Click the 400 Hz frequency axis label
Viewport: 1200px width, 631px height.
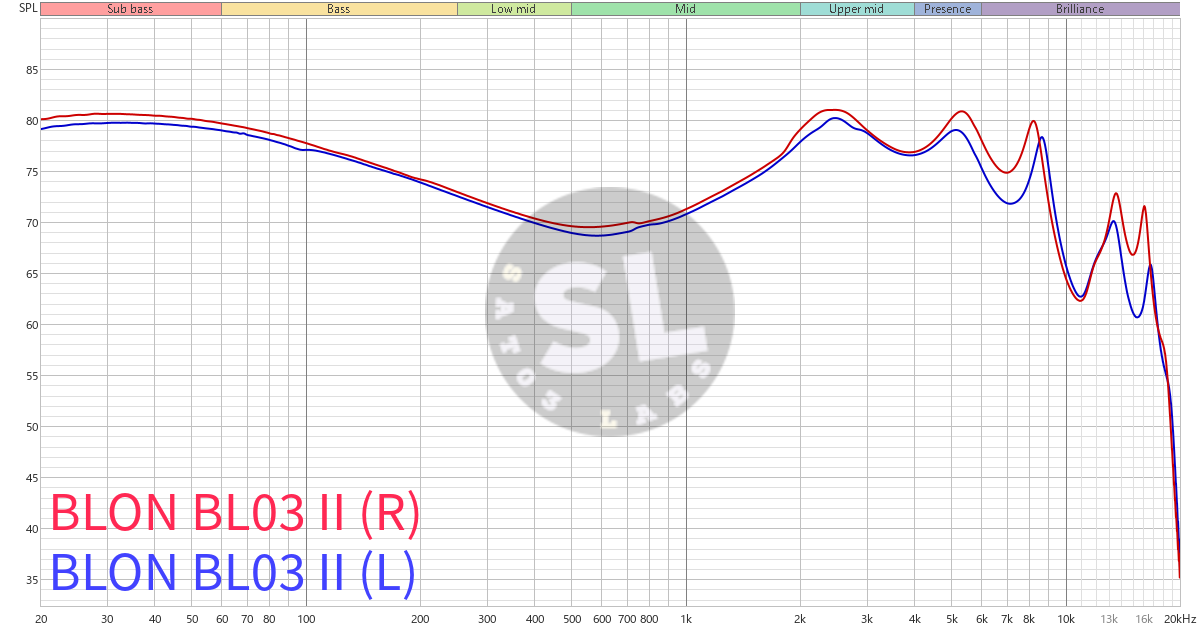click(535, 618)
